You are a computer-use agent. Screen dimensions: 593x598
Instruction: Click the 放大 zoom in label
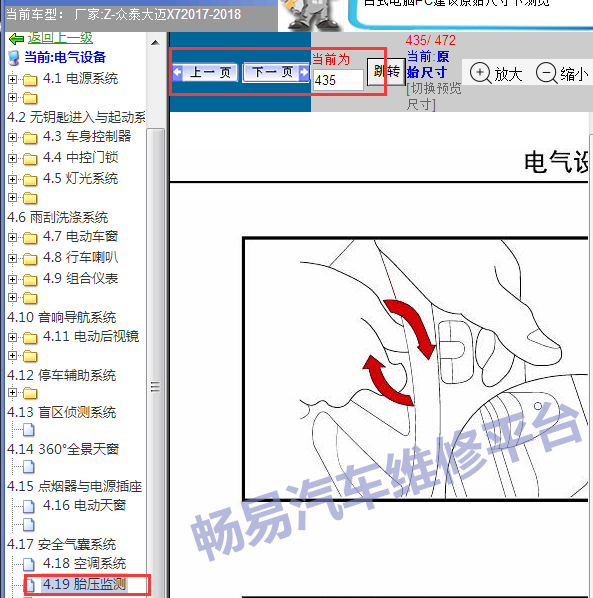click(508, 74)
